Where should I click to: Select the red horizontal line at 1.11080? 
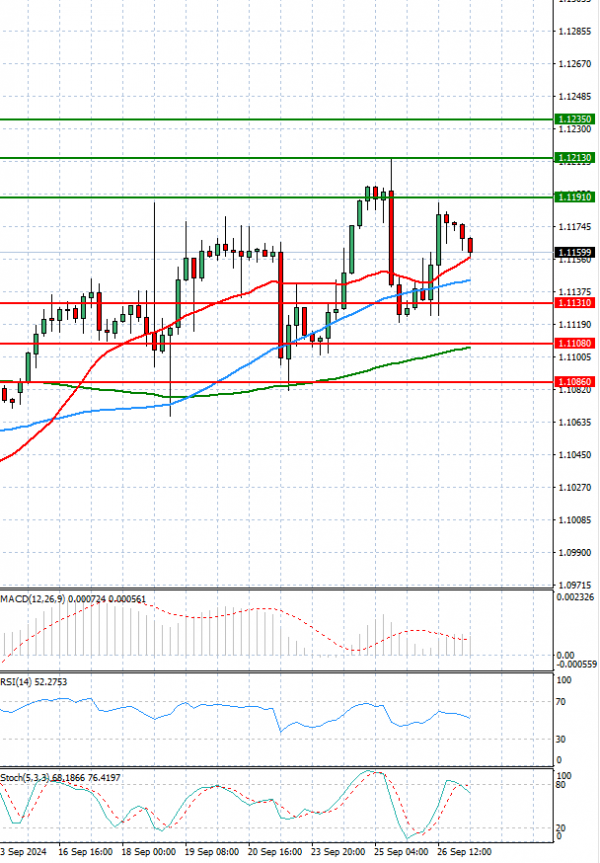pos(275,343)
